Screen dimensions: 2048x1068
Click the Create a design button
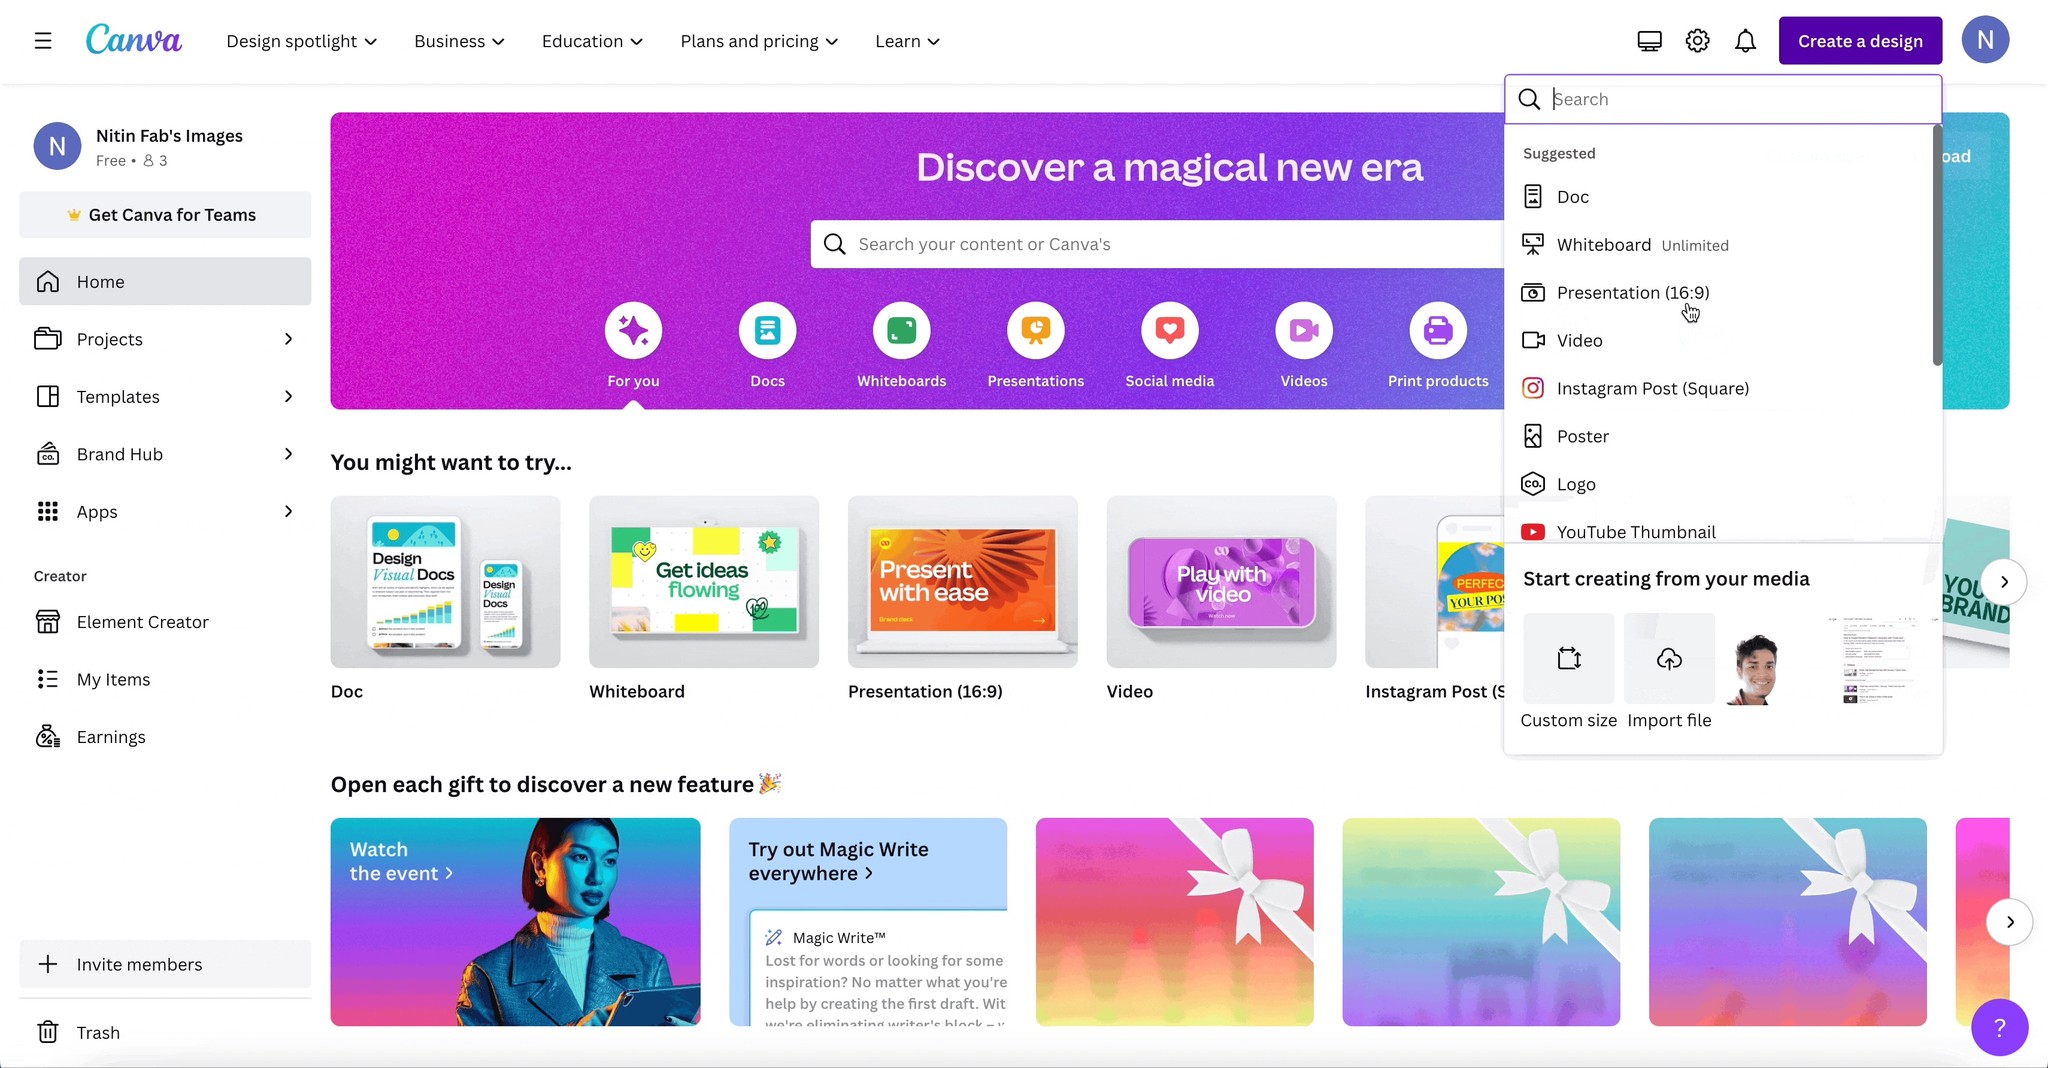[x=1859, y=40]
